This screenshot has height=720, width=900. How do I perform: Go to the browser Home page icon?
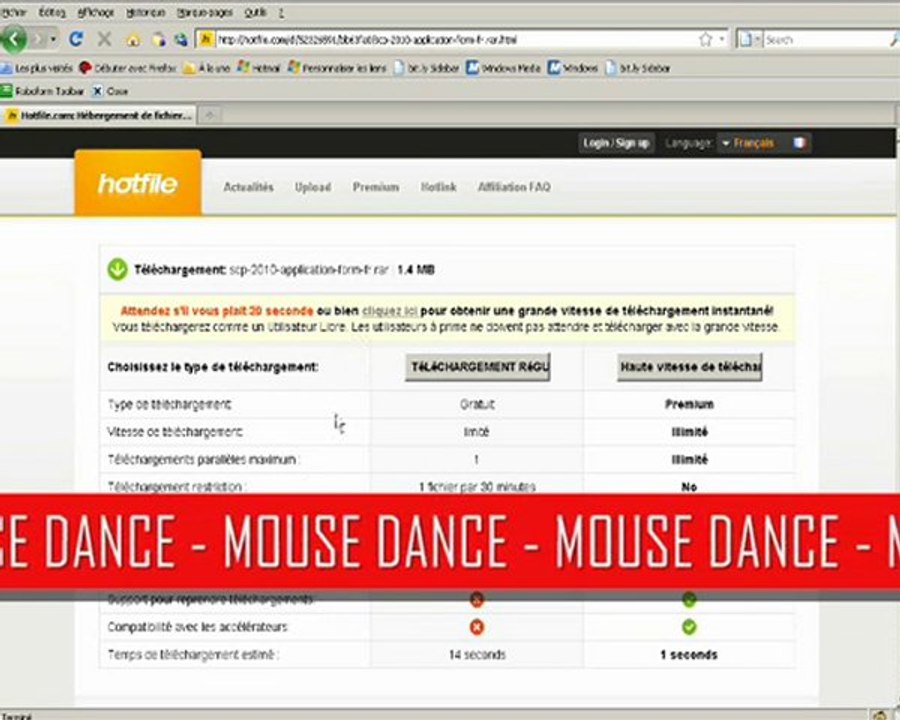(133, 40)
